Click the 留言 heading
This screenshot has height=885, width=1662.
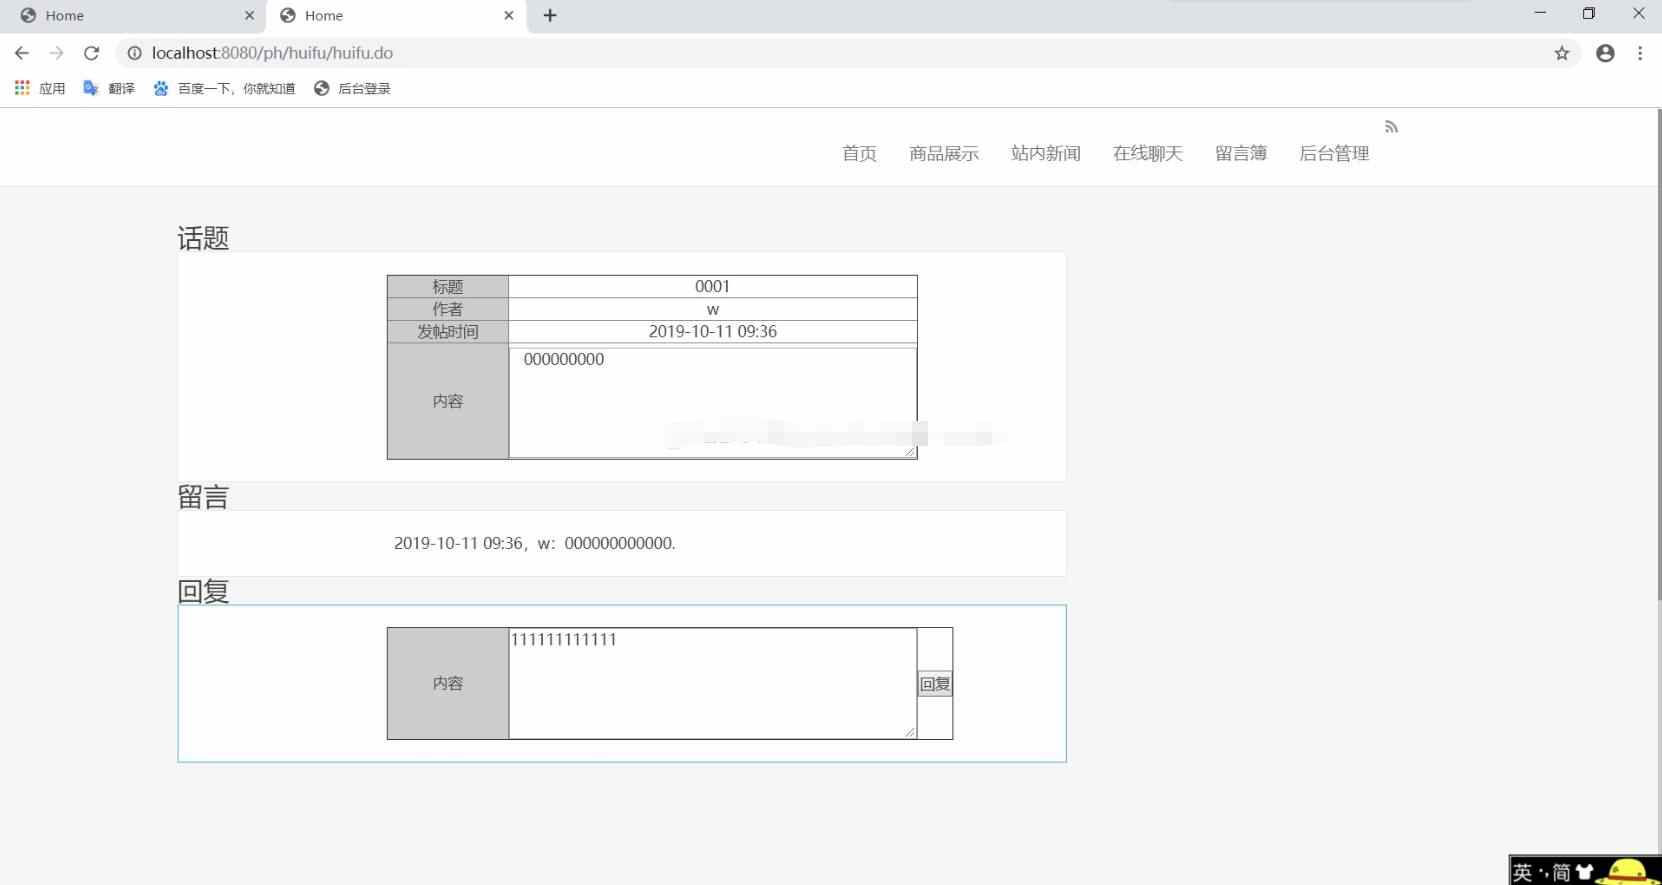203,497
